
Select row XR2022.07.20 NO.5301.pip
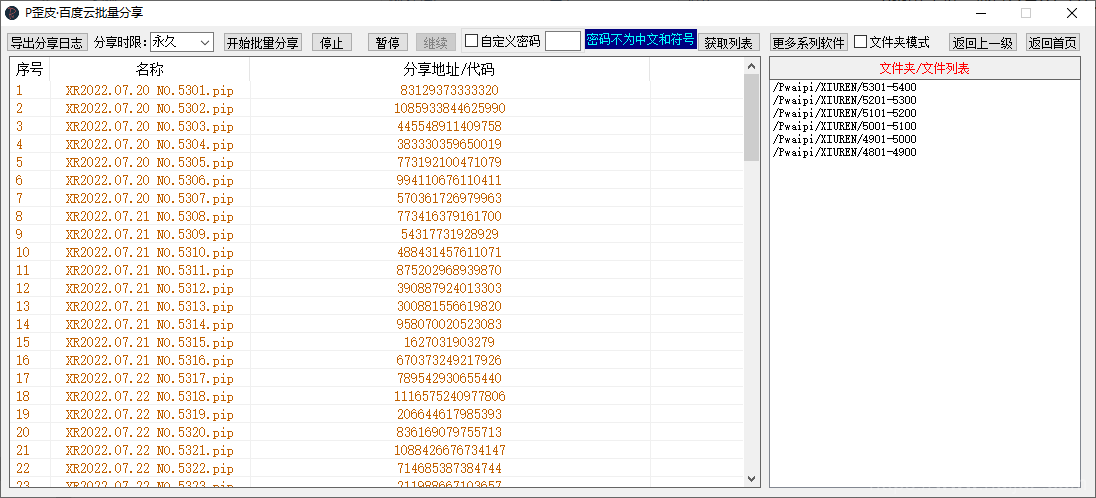[377, 90]
